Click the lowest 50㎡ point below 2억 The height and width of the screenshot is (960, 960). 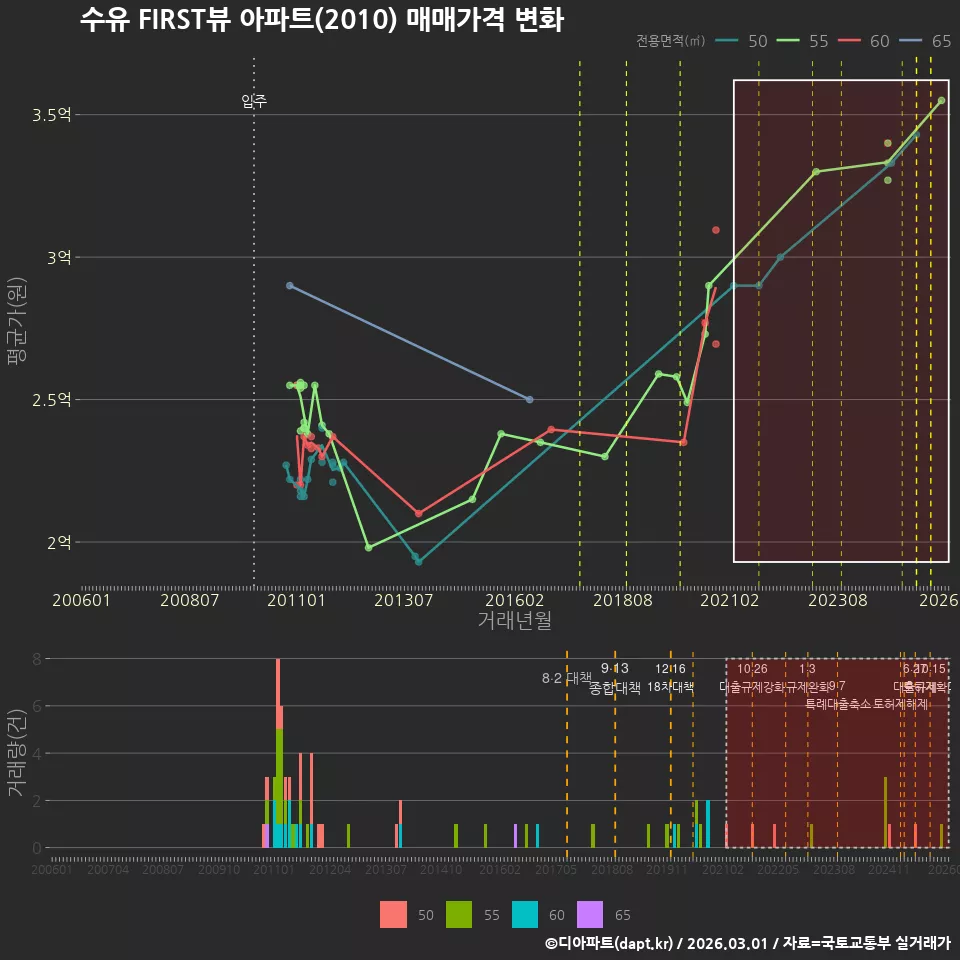pos(419,562)
